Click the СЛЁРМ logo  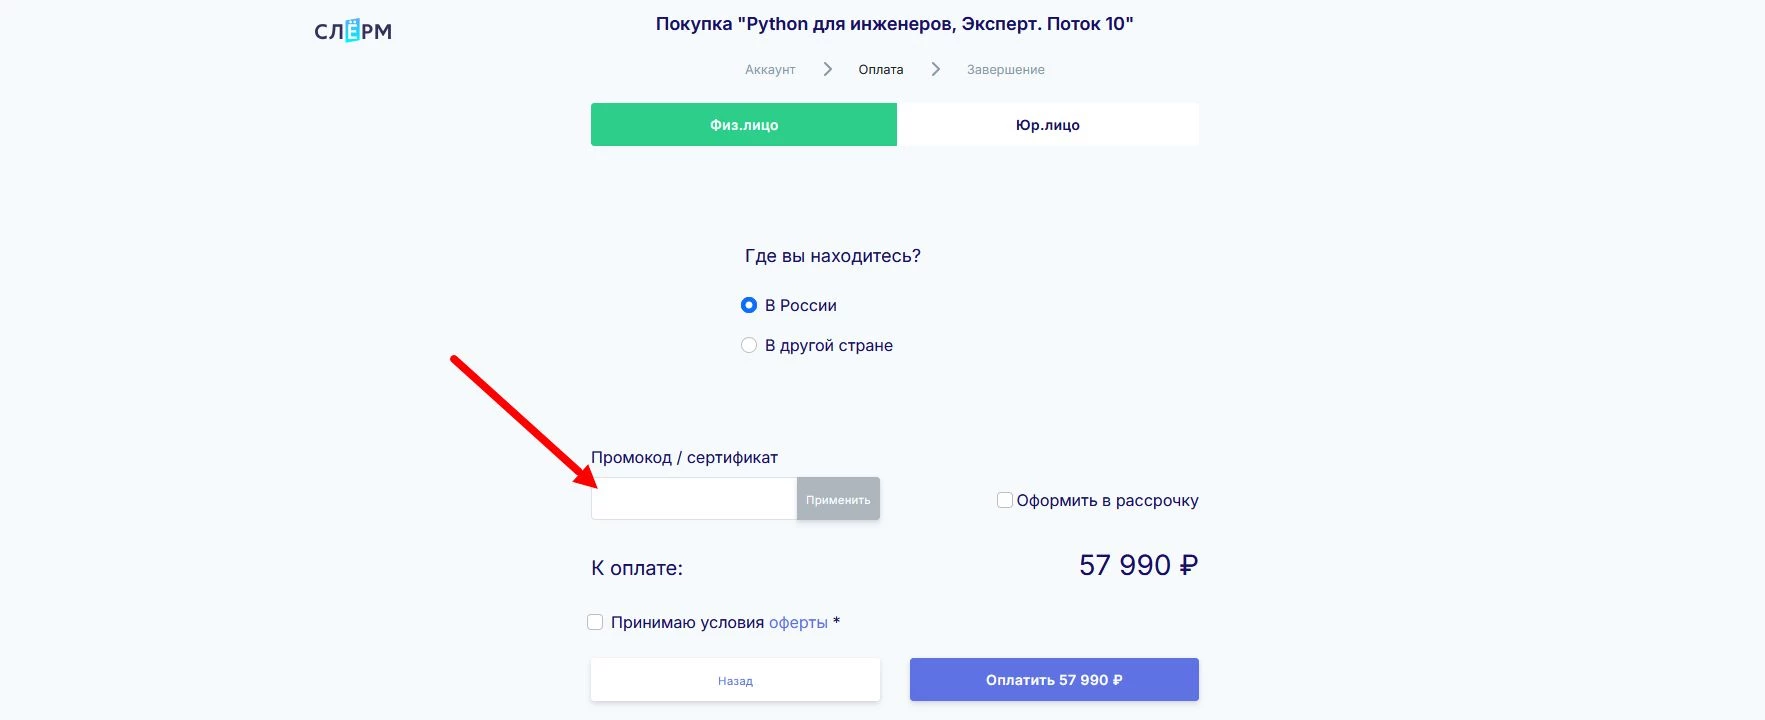tap(351, 30)
